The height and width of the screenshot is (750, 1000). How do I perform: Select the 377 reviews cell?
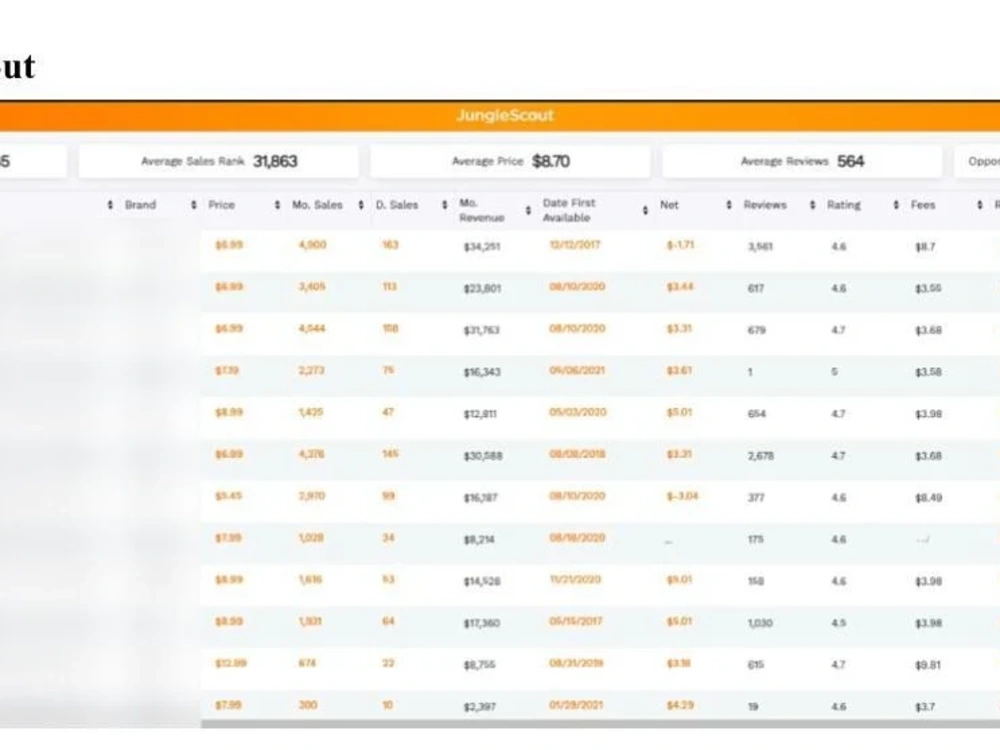coord(756,497)
